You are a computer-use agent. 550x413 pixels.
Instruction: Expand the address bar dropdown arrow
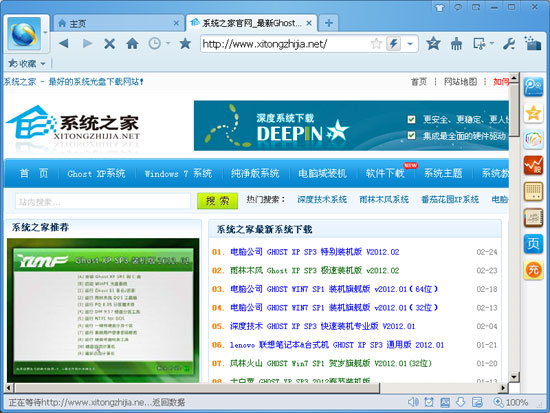coord(410,44)
